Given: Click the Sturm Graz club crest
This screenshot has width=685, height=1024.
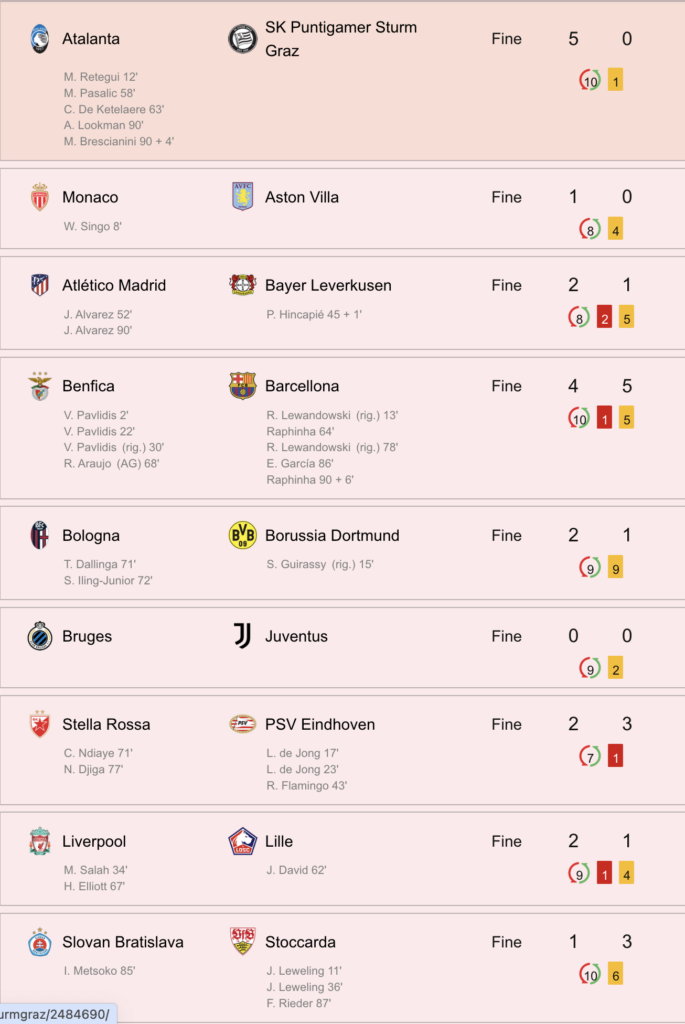Looking at the screenshot, I should (x=242, y=39).
